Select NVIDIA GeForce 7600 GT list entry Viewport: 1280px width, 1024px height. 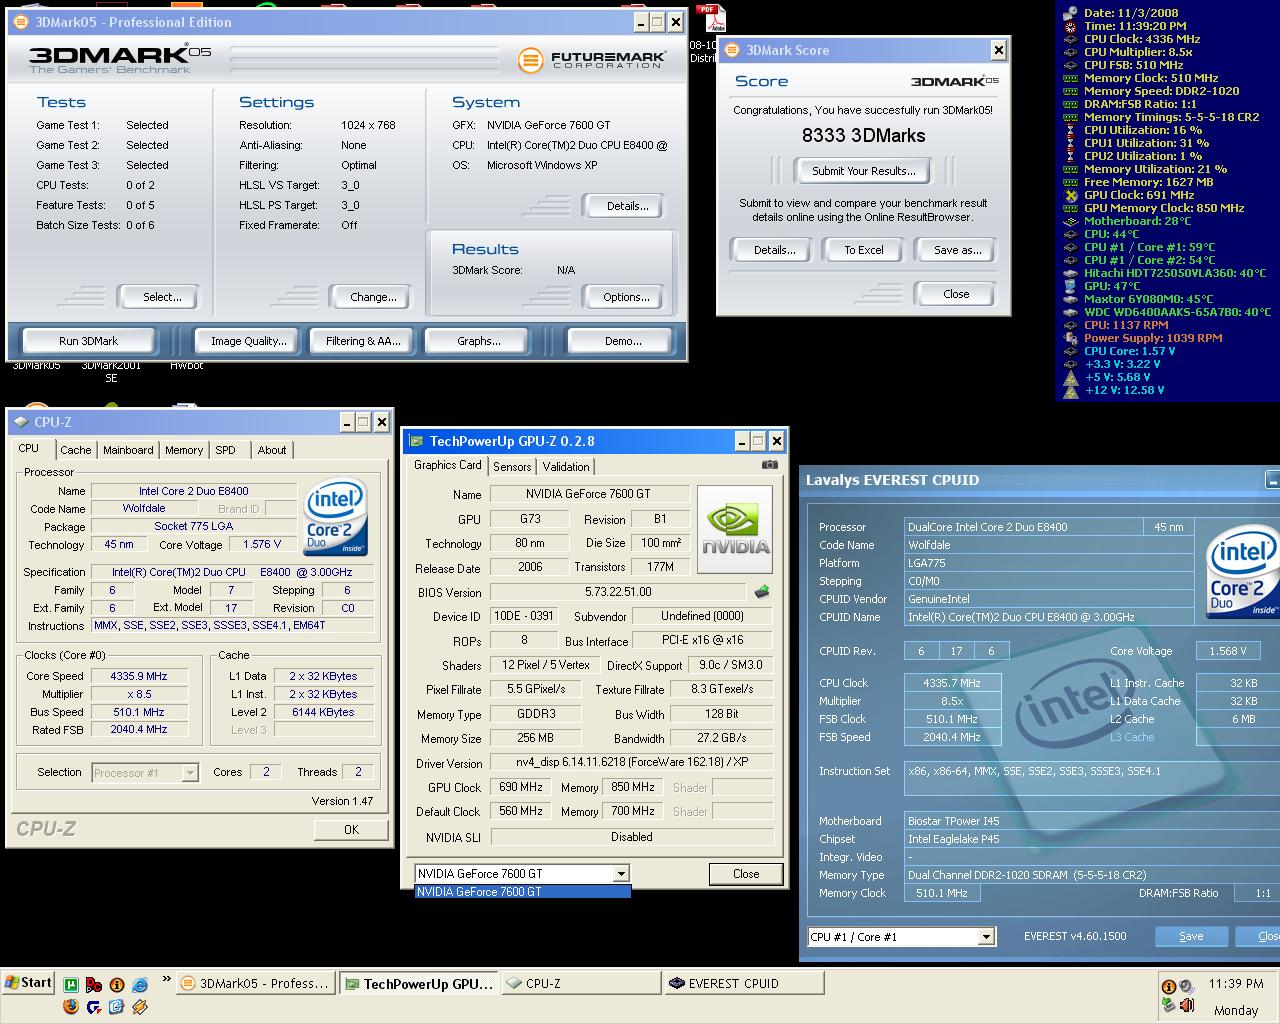(523, 892)
